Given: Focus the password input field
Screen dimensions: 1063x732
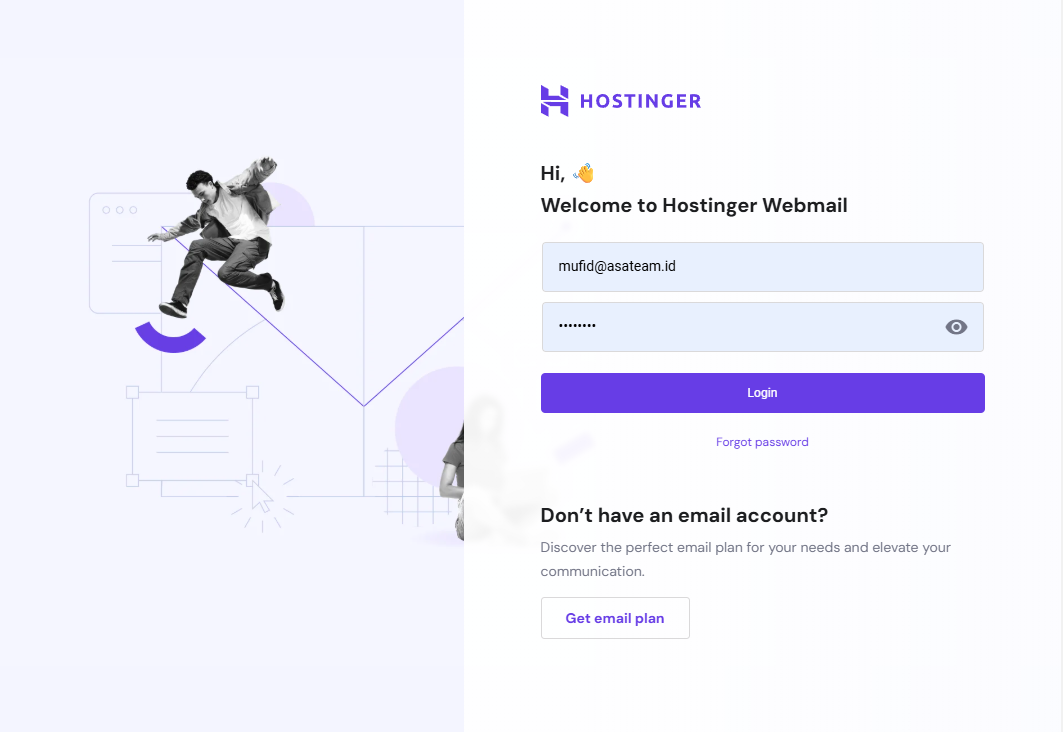Looking at the screenshot, I should pos(763,327).
